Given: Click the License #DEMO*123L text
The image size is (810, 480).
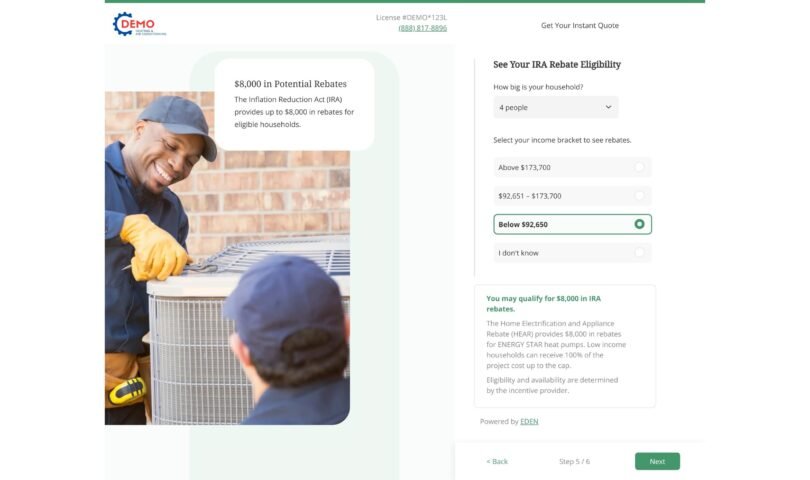Looking at the screenshot, I should (x=411, y=18).
